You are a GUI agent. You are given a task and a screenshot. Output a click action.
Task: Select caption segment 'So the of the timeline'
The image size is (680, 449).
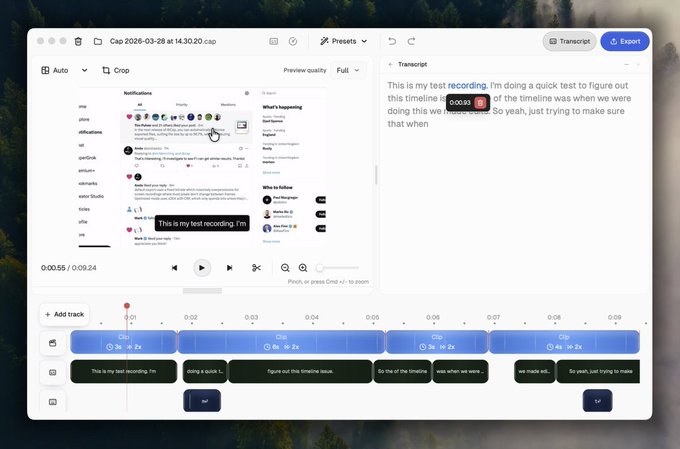(x=402, y=371)
